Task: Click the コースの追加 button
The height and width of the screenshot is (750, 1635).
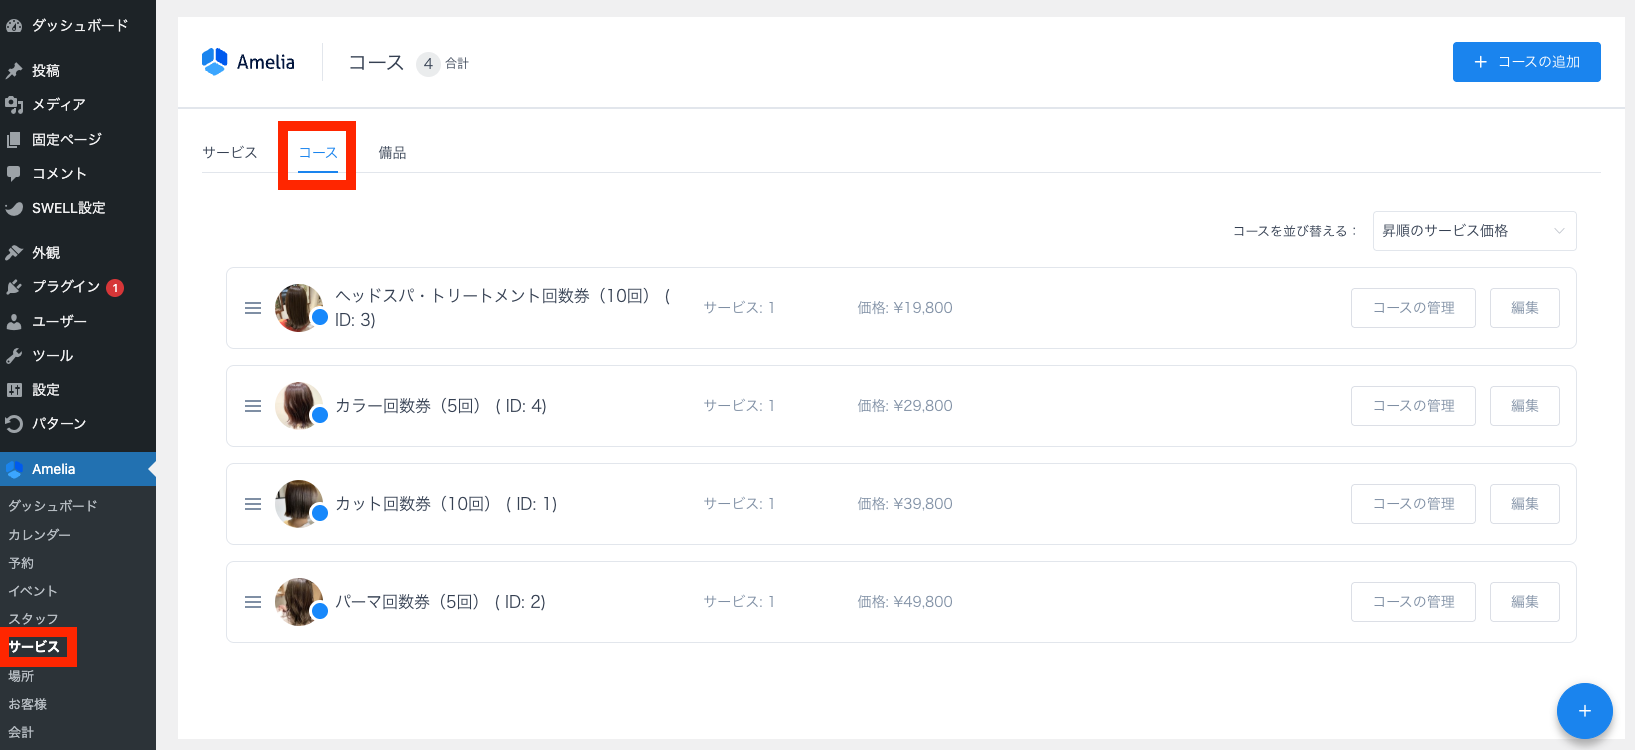Action: (x=1526, y=62)
